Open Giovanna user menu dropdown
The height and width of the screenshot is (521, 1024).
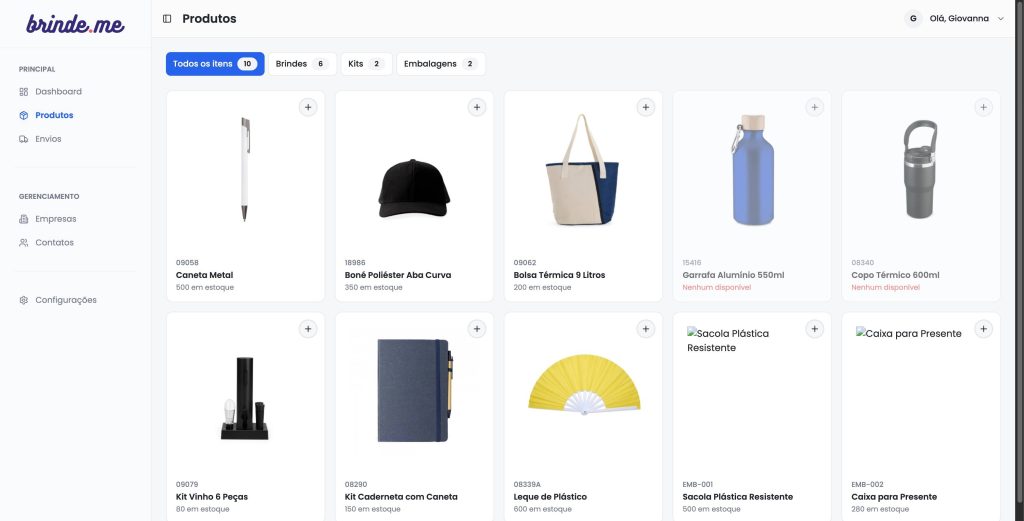point(955,19)
